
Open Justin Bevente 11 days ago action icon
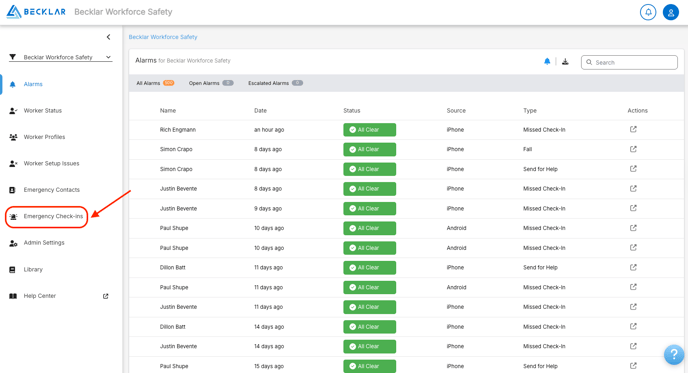(633, 307)
